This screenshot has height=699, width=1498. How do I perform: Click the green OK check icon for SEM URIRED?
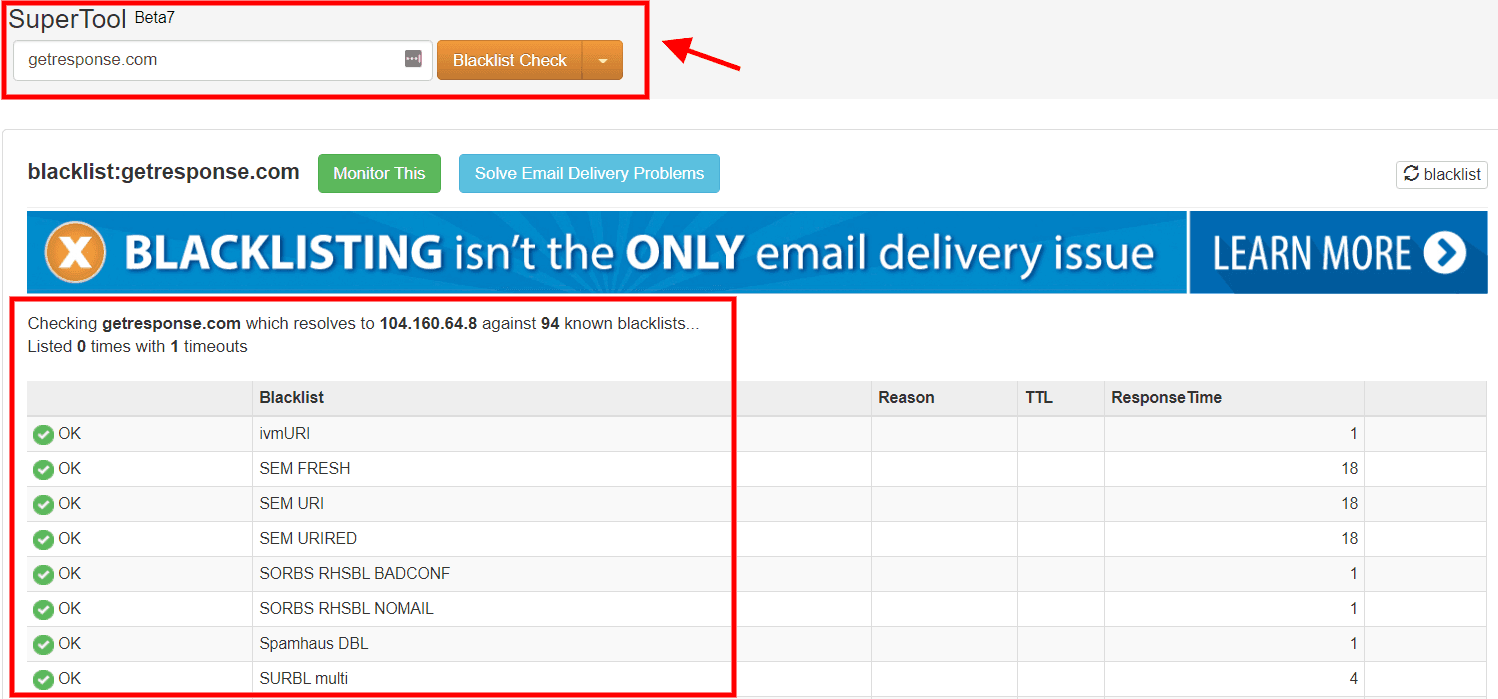click(x=43, y=539)
